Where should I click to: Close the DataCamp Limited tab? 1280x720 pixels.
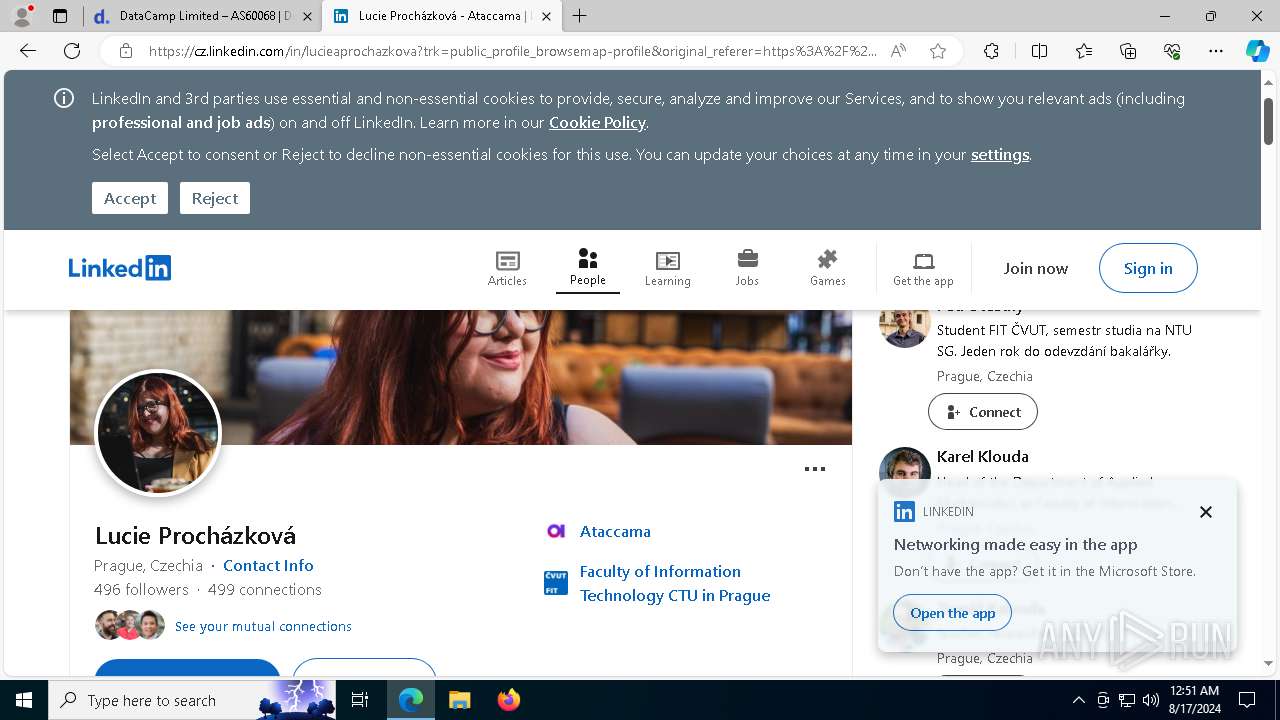pyautogui.click(x=307, y=16)
